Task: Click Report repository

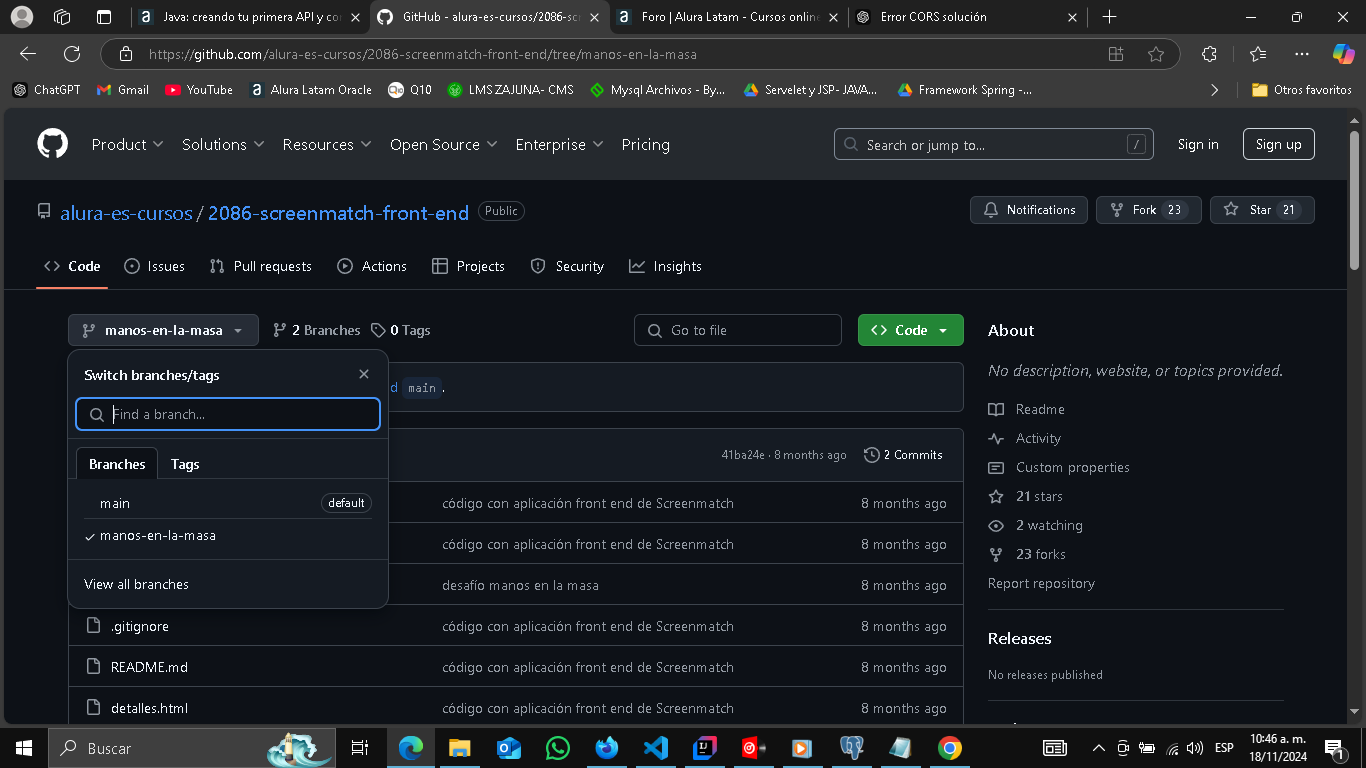Action: pyautogui.click(x=1041, y=583)
